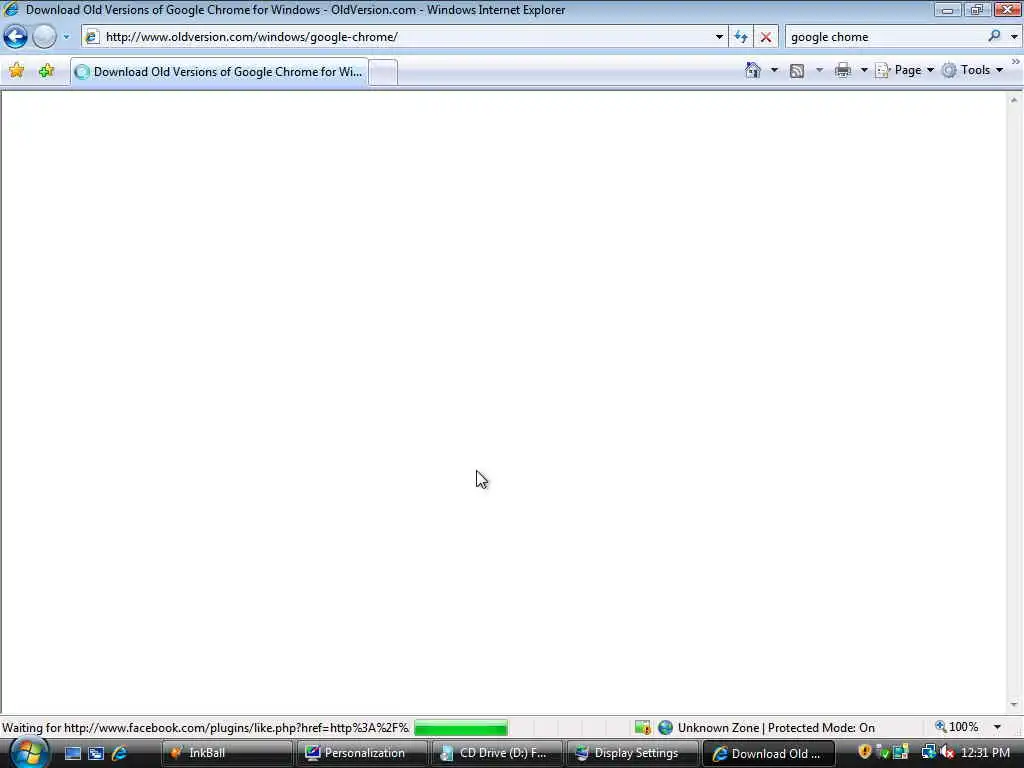Click Internet Explorer logo in title bar
The image size is (1024, 768).
[x=11, y=9]
